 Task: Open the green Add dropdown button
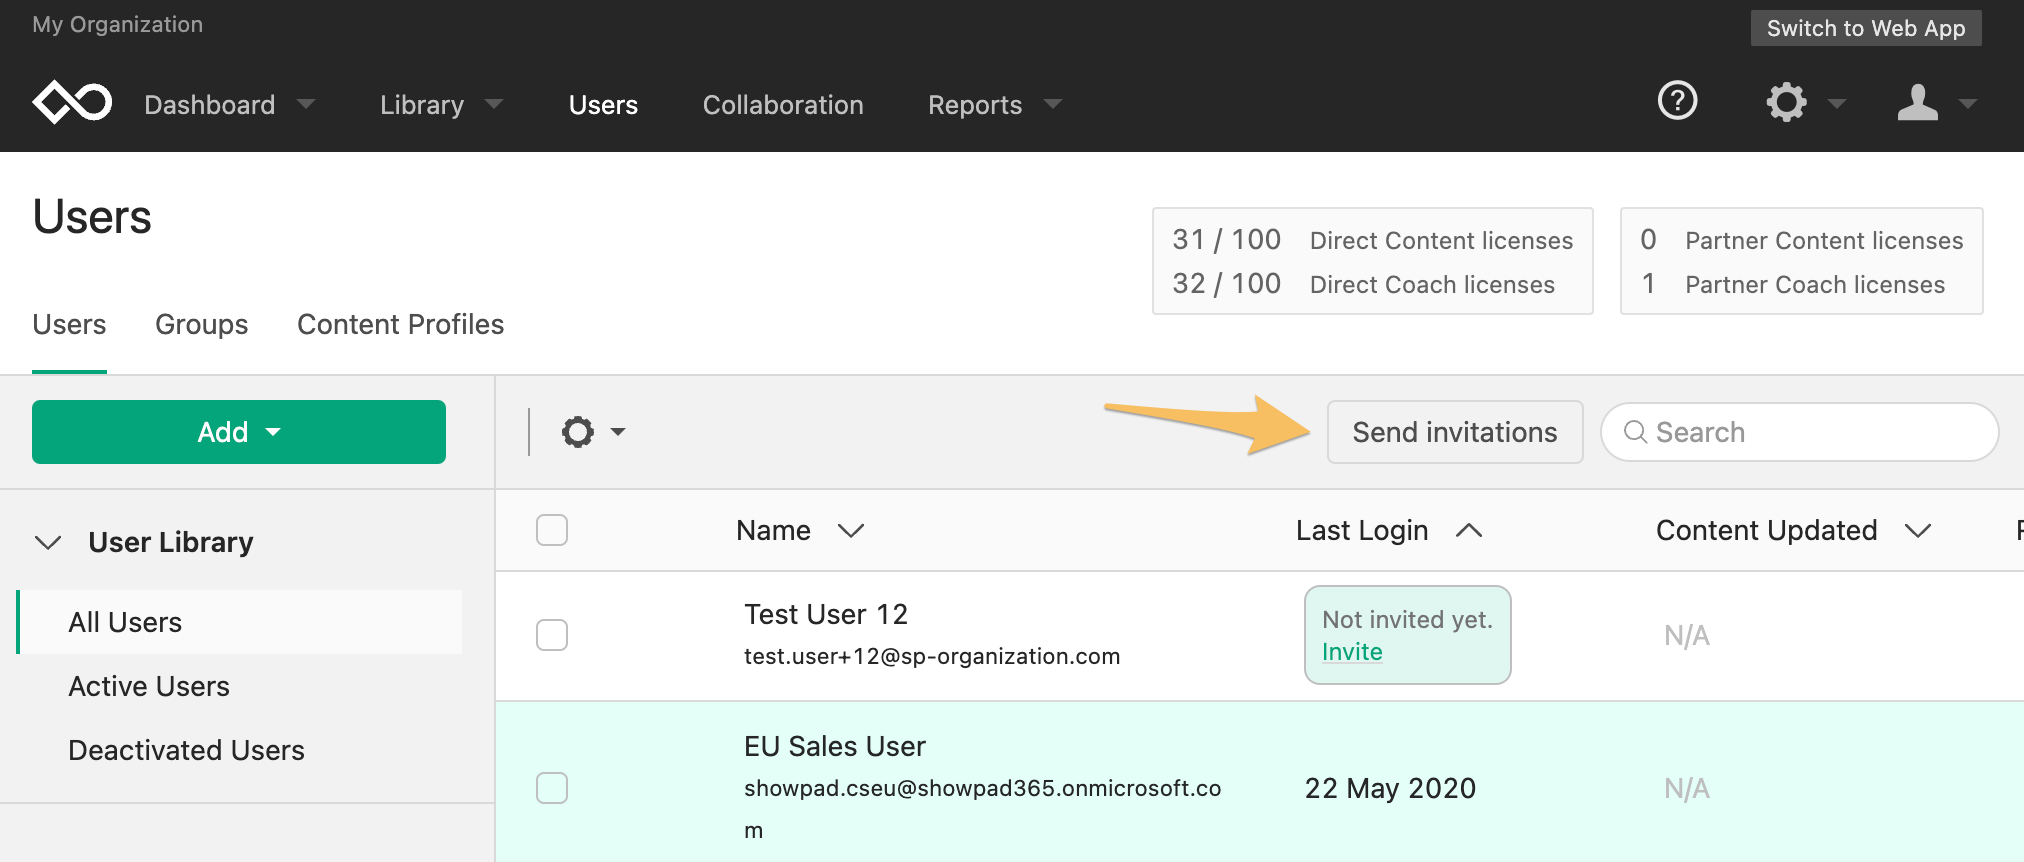point(239,432)
